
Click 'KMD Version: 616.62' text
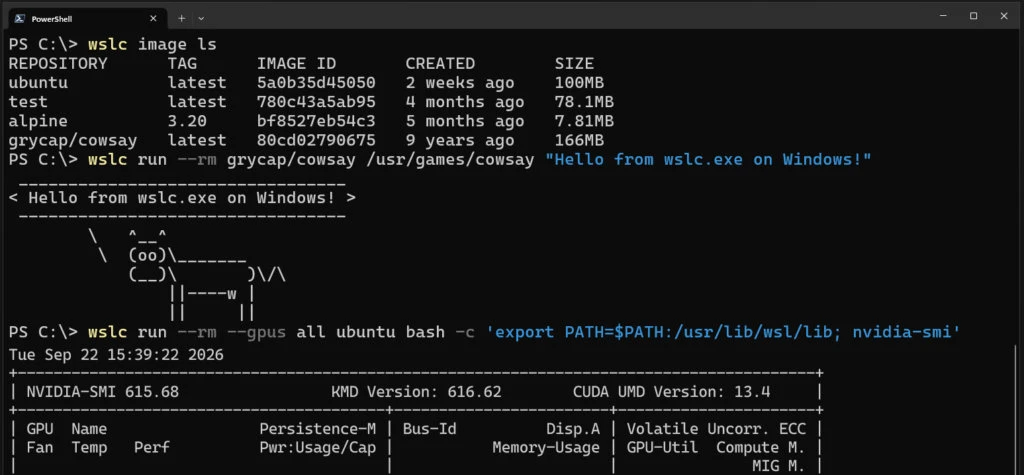416,392
